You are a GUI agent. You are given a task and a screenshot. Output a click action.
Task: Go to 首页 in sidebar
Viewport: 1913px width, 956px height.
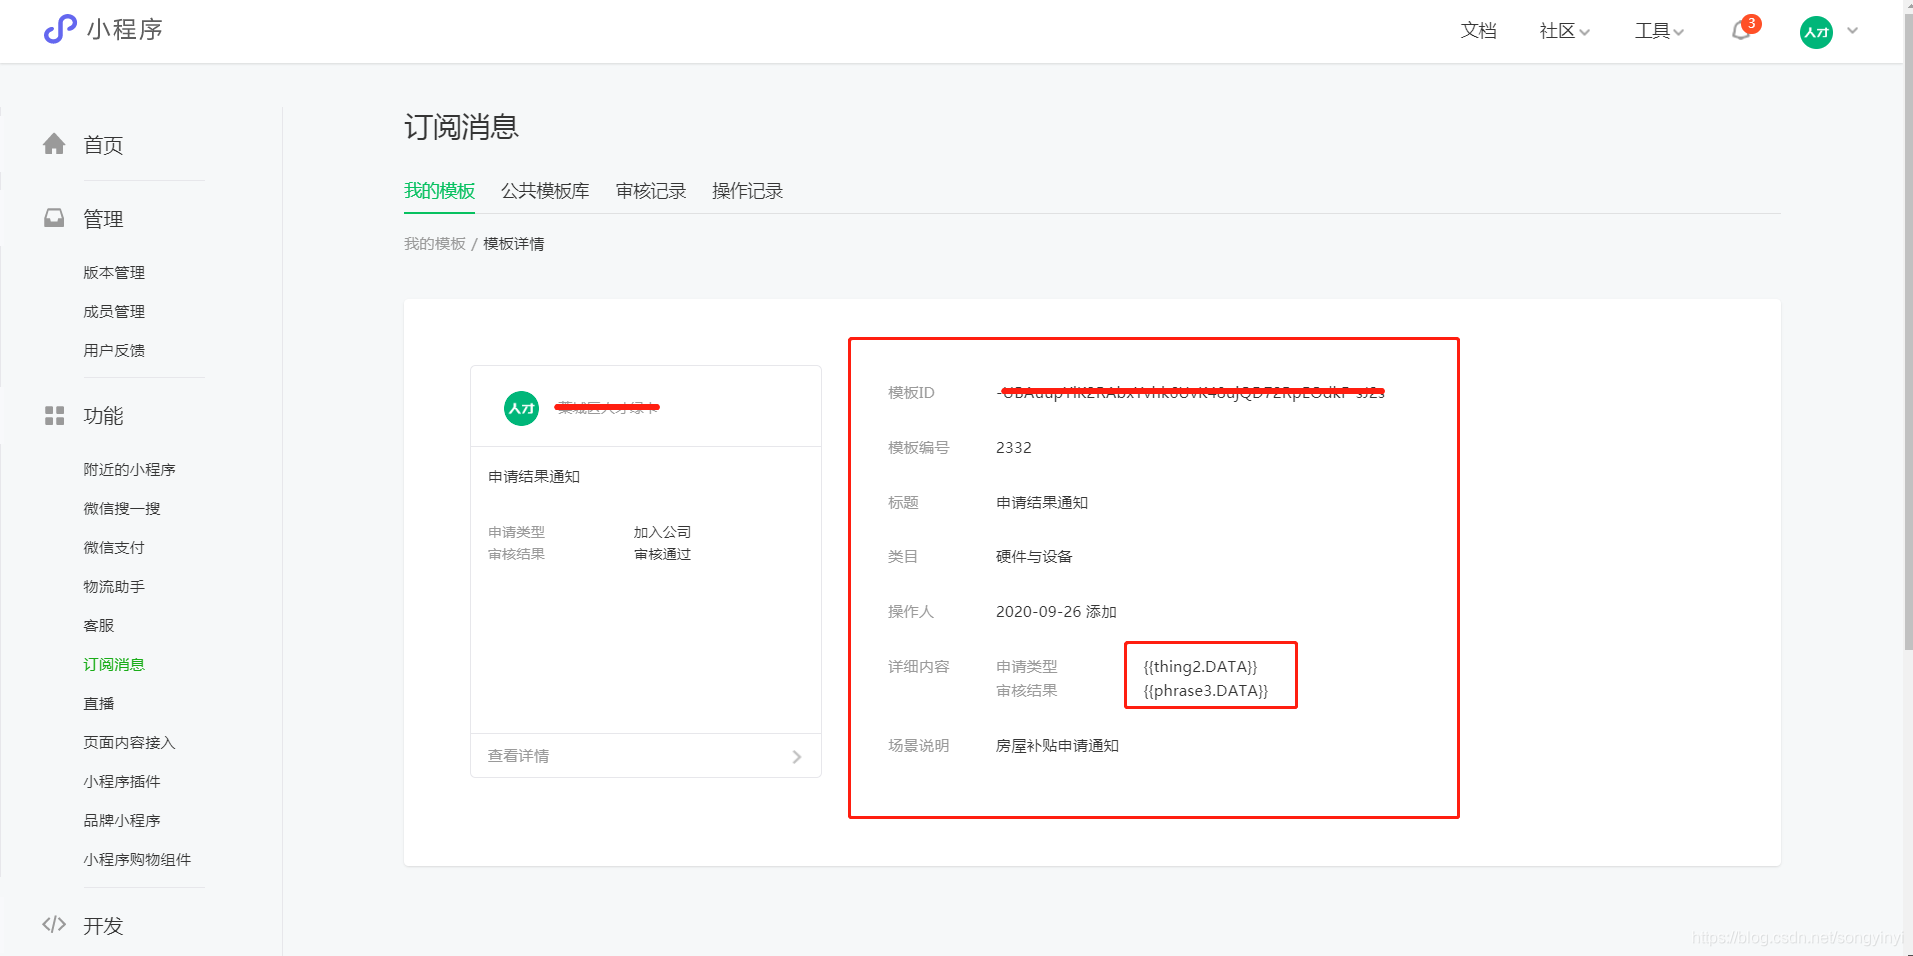pos(103,145)
